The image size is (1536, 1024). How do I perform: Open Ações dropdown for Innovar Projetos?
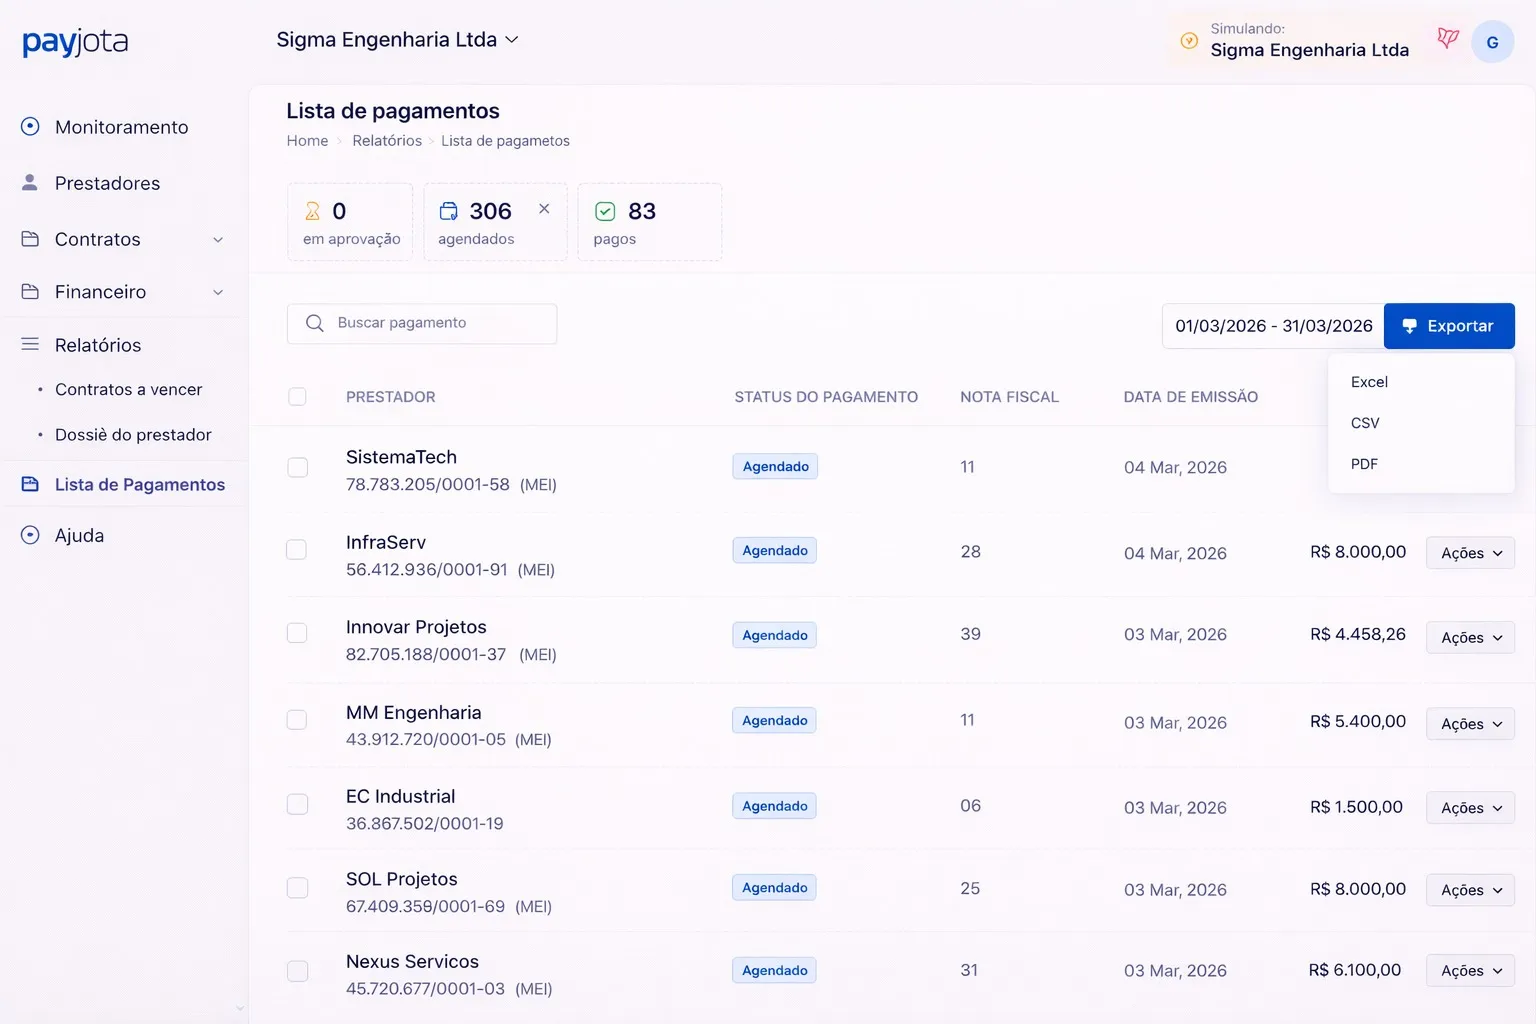pyautogui.click(x=1470, y=637)
